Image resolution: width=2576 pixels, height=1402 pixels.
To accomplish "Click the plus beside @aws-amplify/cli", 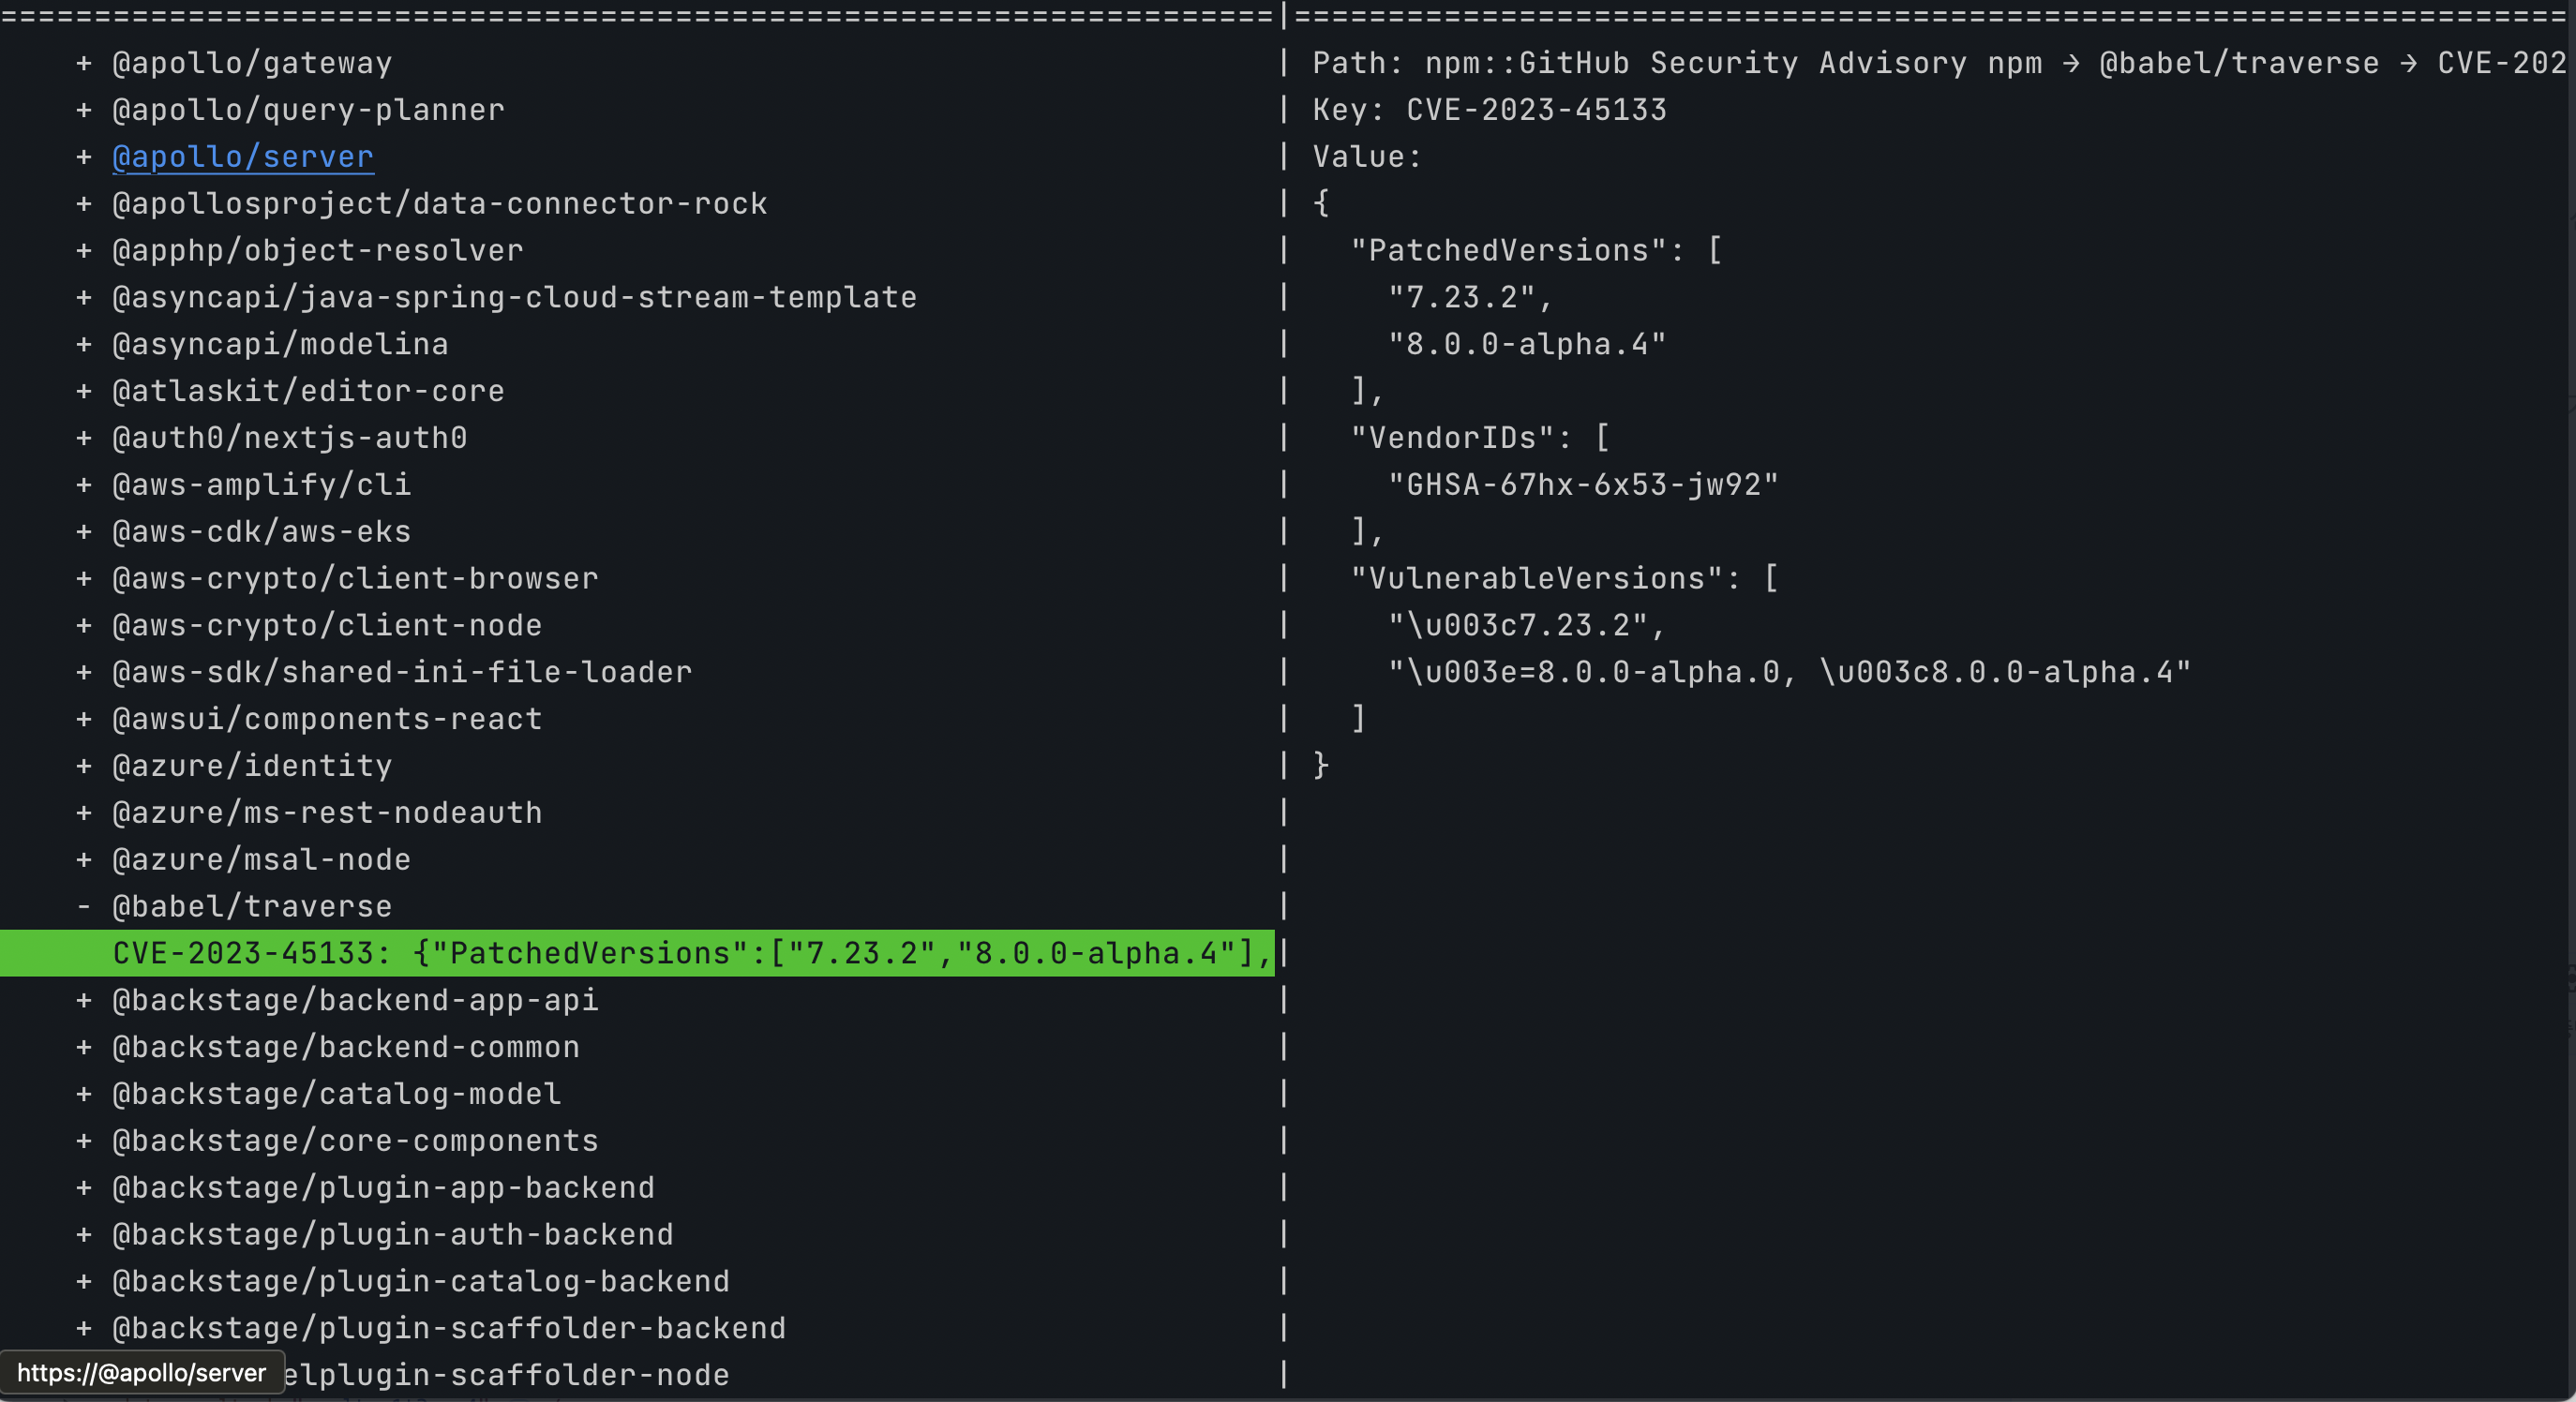I will pyautogui.click(x=84, y=485).
